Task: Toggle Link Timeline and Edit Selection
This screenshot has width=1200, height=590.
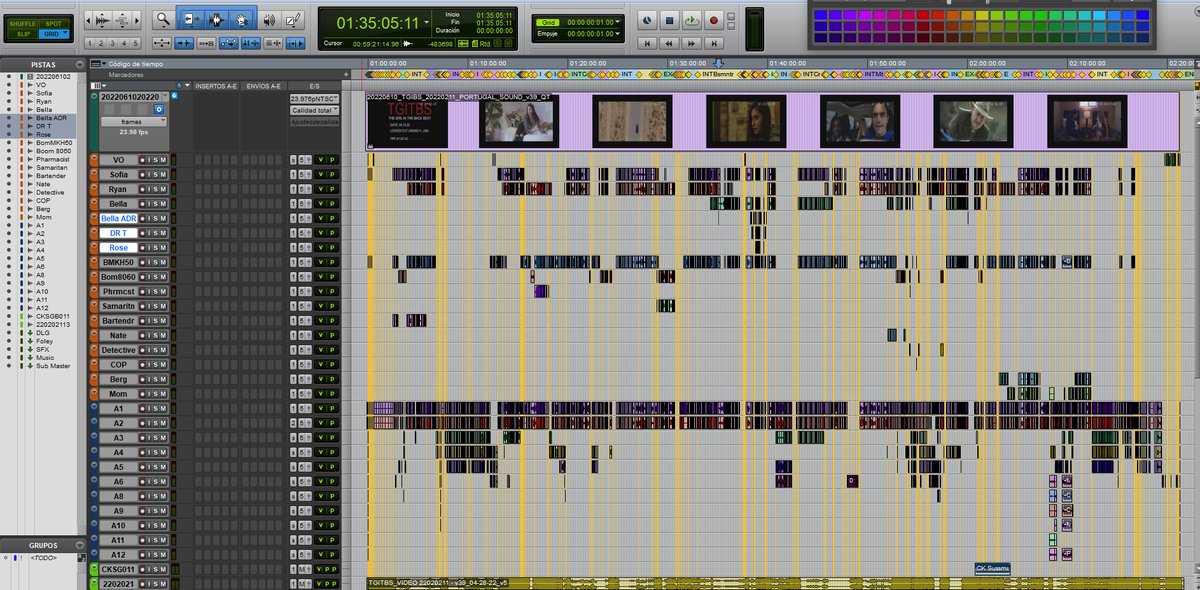Action: [x=251, y=43]
